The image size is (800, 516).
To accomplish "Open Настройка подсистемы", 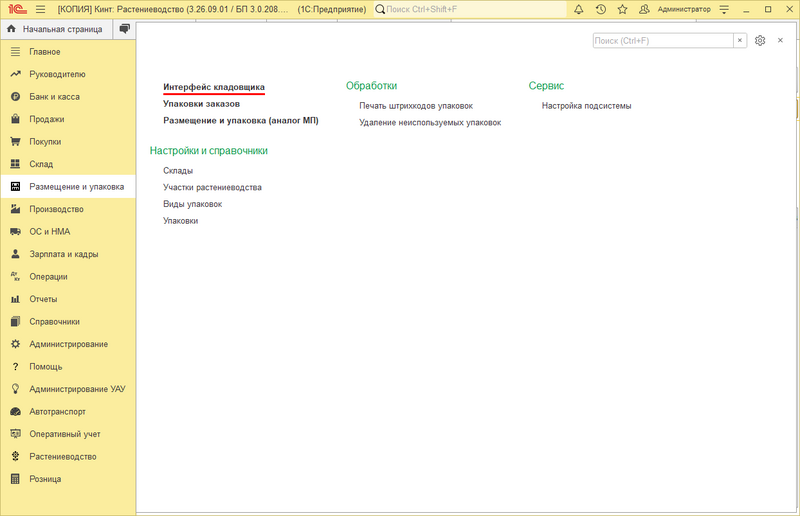I will (586, 106).
